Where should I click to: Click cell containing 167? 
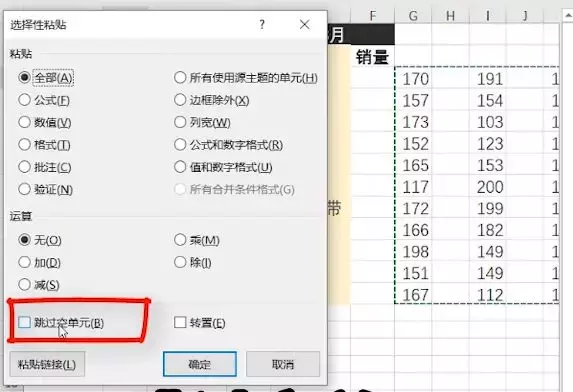(413, 294)
